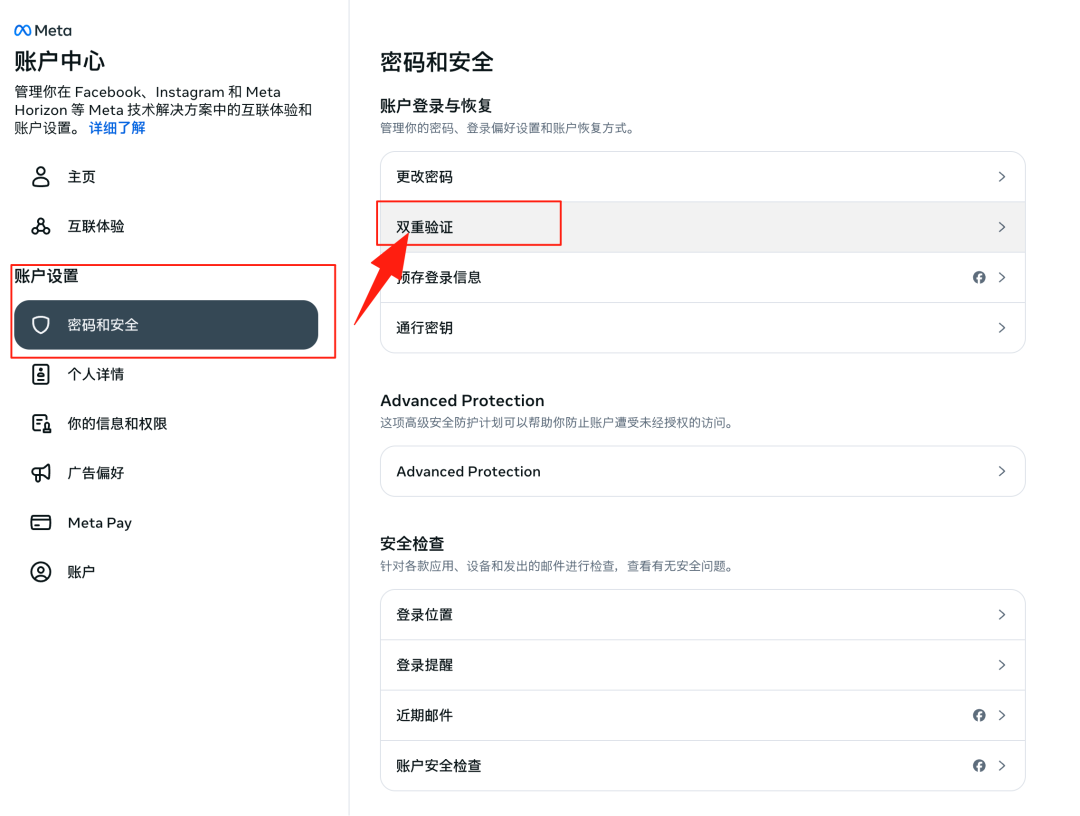Click the 互联体验 icon in sidebar

41,226
